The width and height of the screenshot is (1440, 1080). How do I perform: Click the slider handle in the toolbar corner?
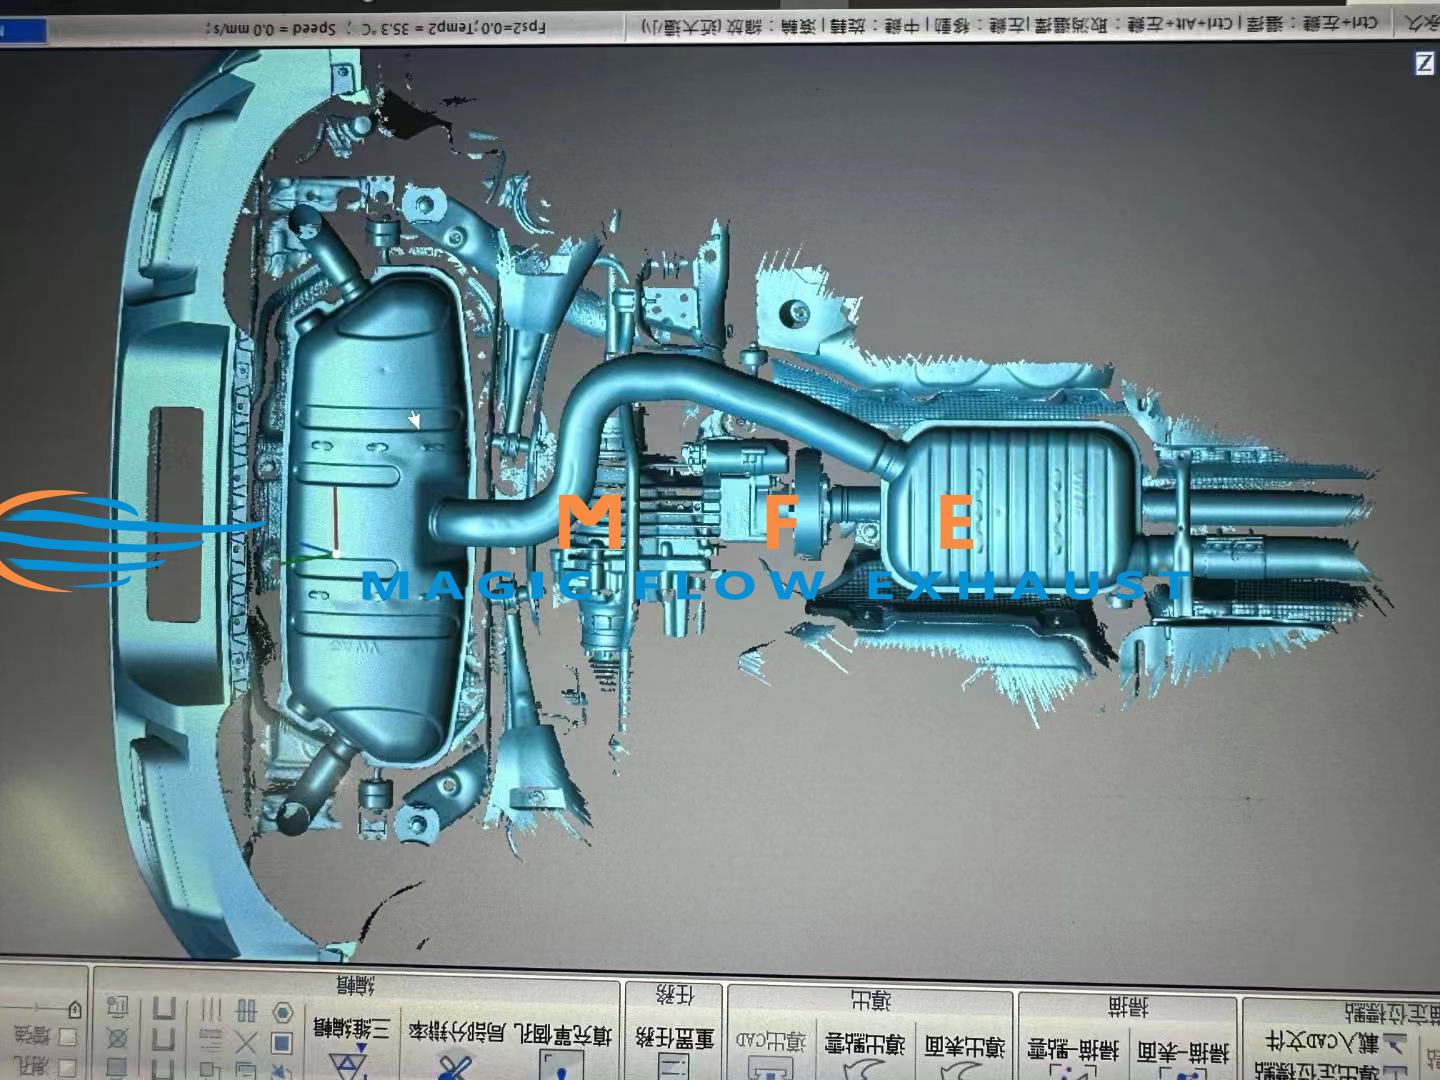point(74,1010)
